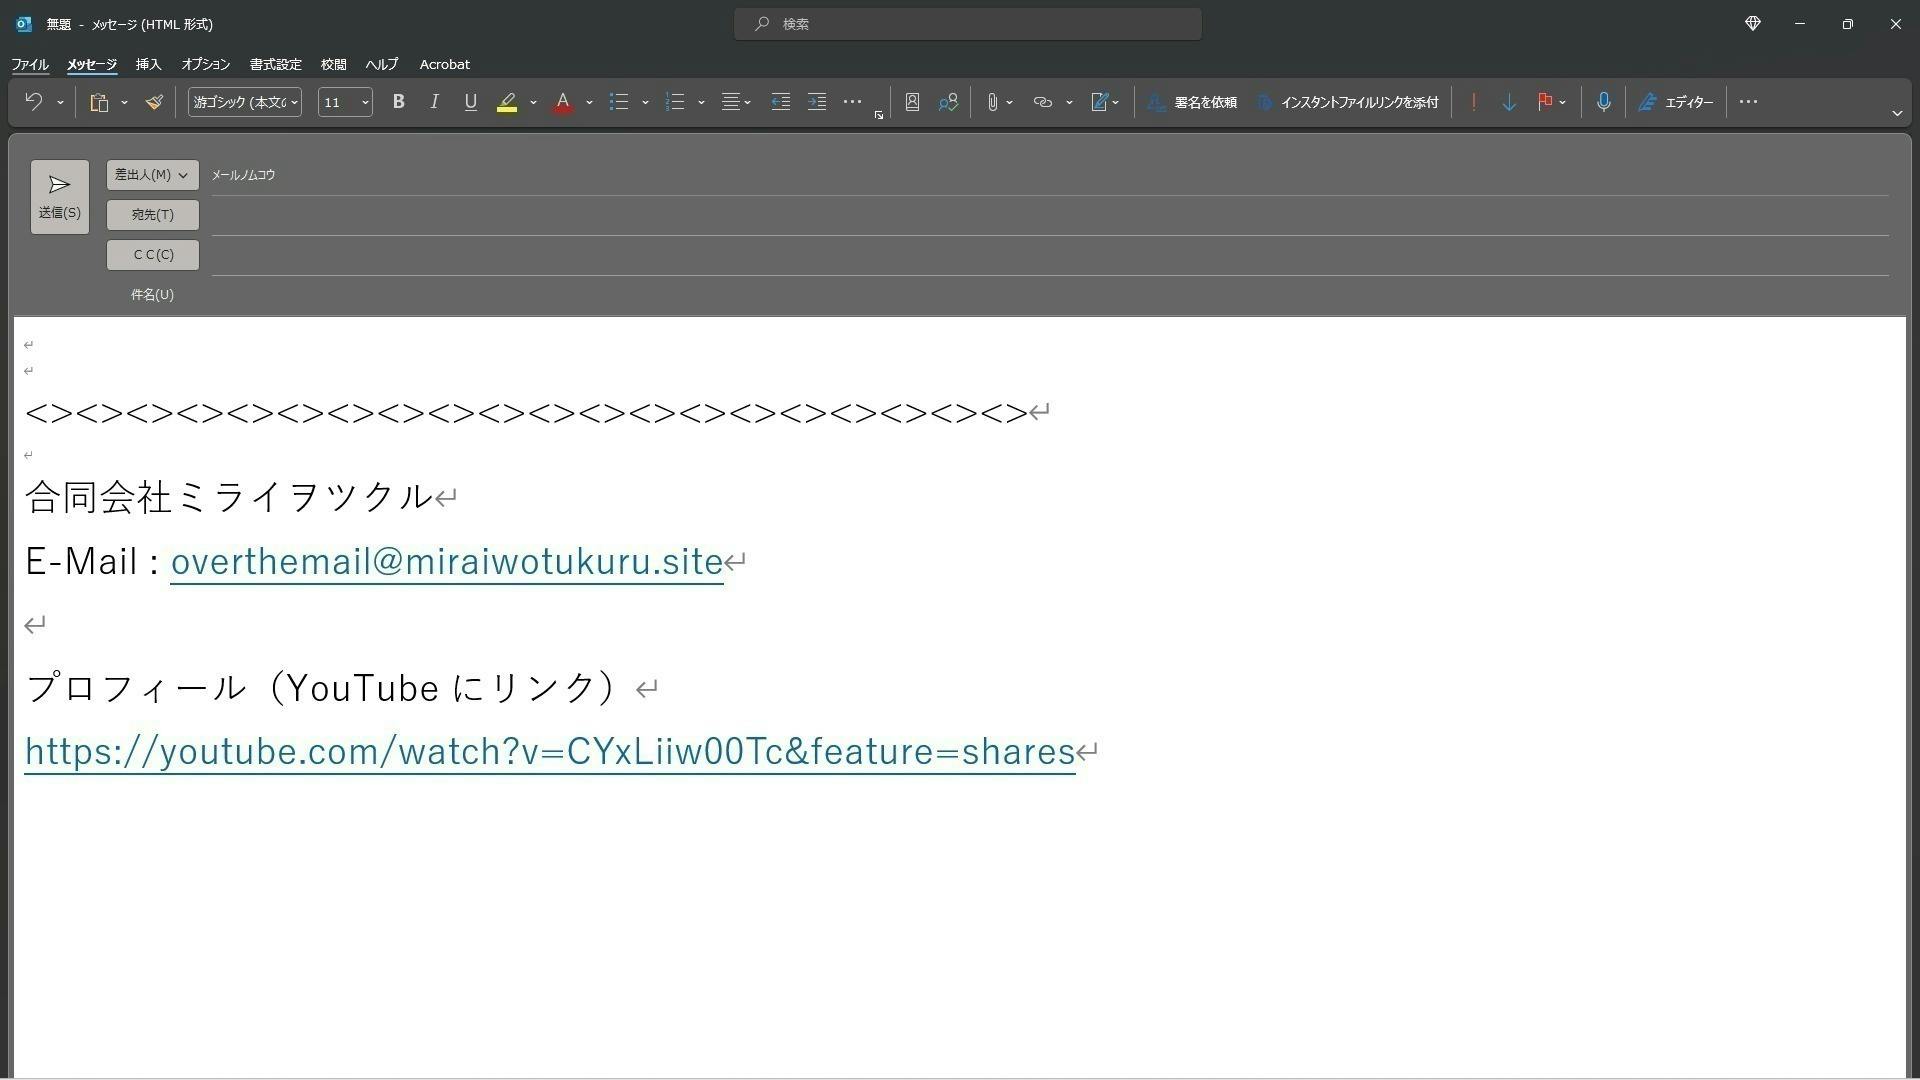Click the attach file paperclip icon

pos(992,102)
